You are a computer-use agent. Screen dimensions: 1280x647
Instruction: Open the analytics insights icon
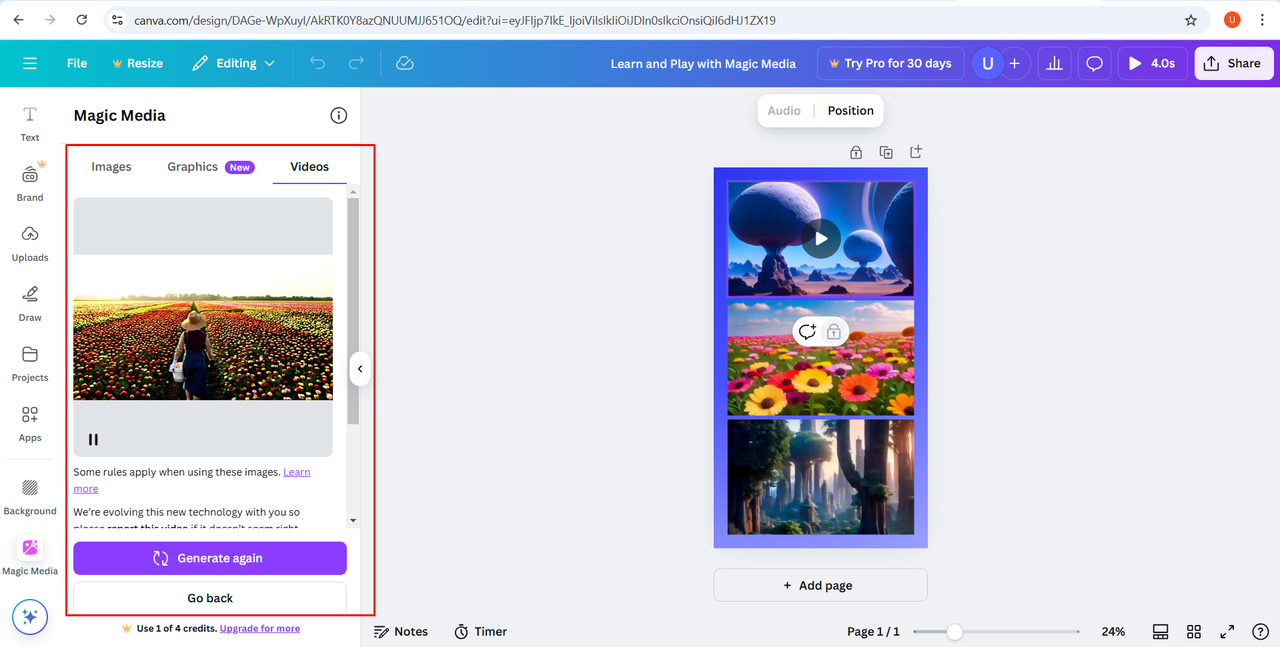1054,63
